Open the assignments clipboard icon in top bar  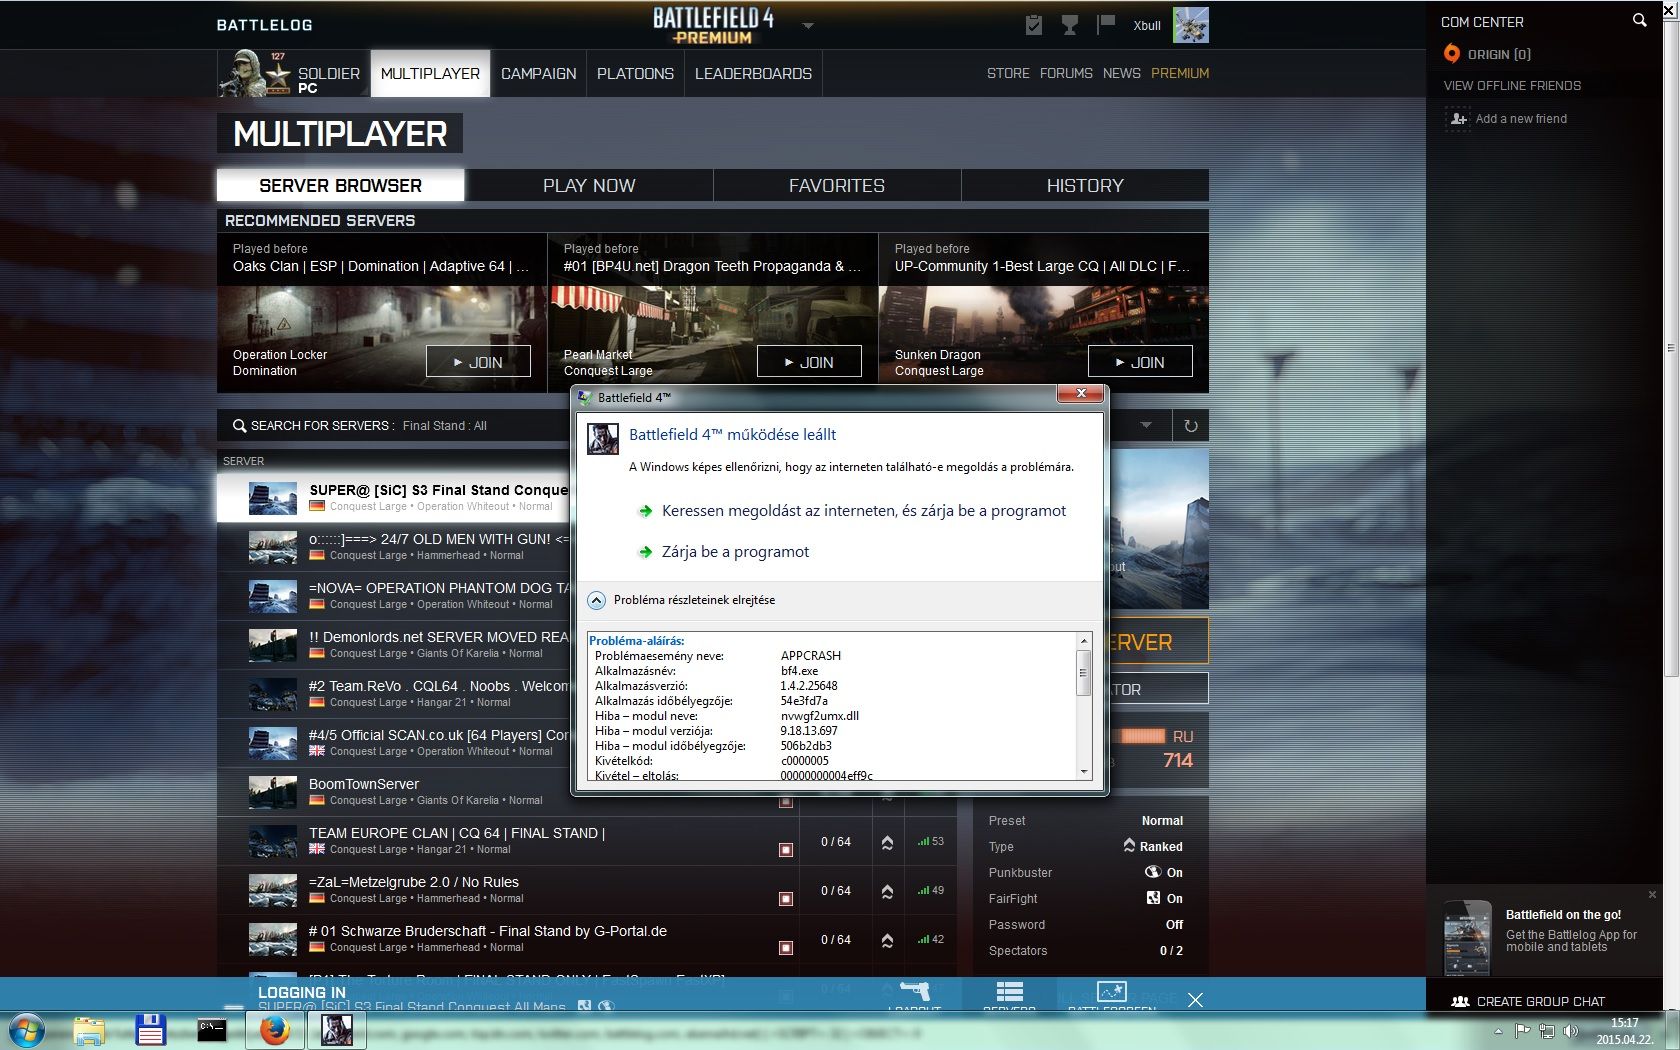tap(1034, 25)
